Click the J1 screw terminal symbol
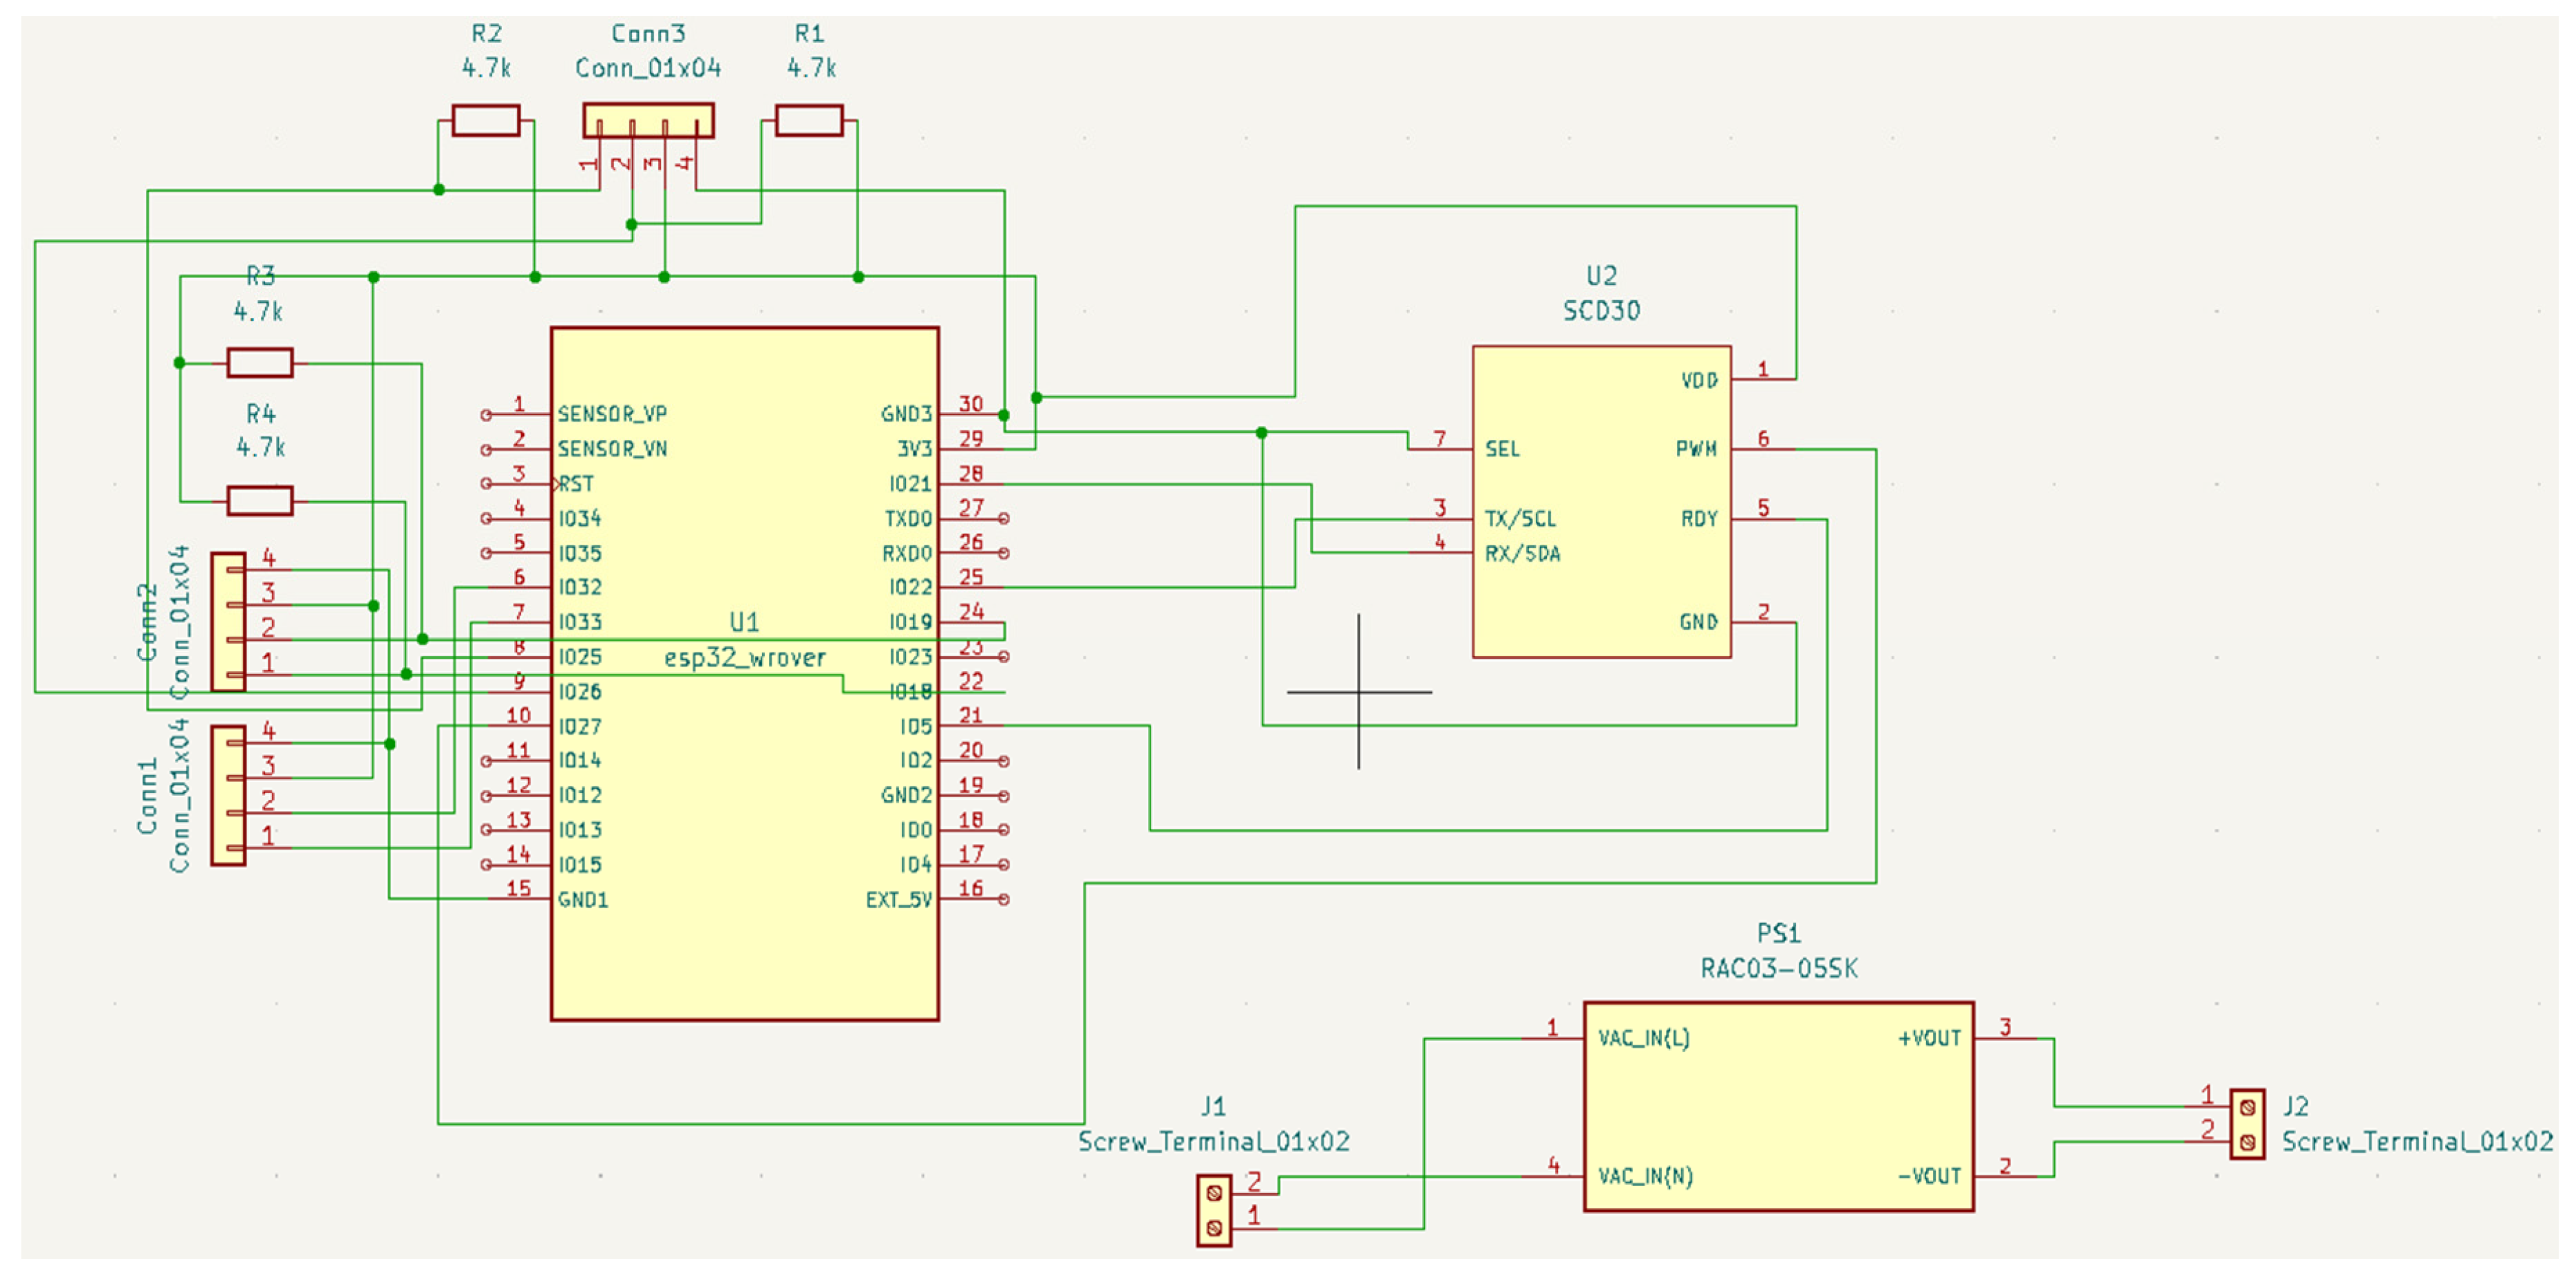 (x=1214, y=1210)
